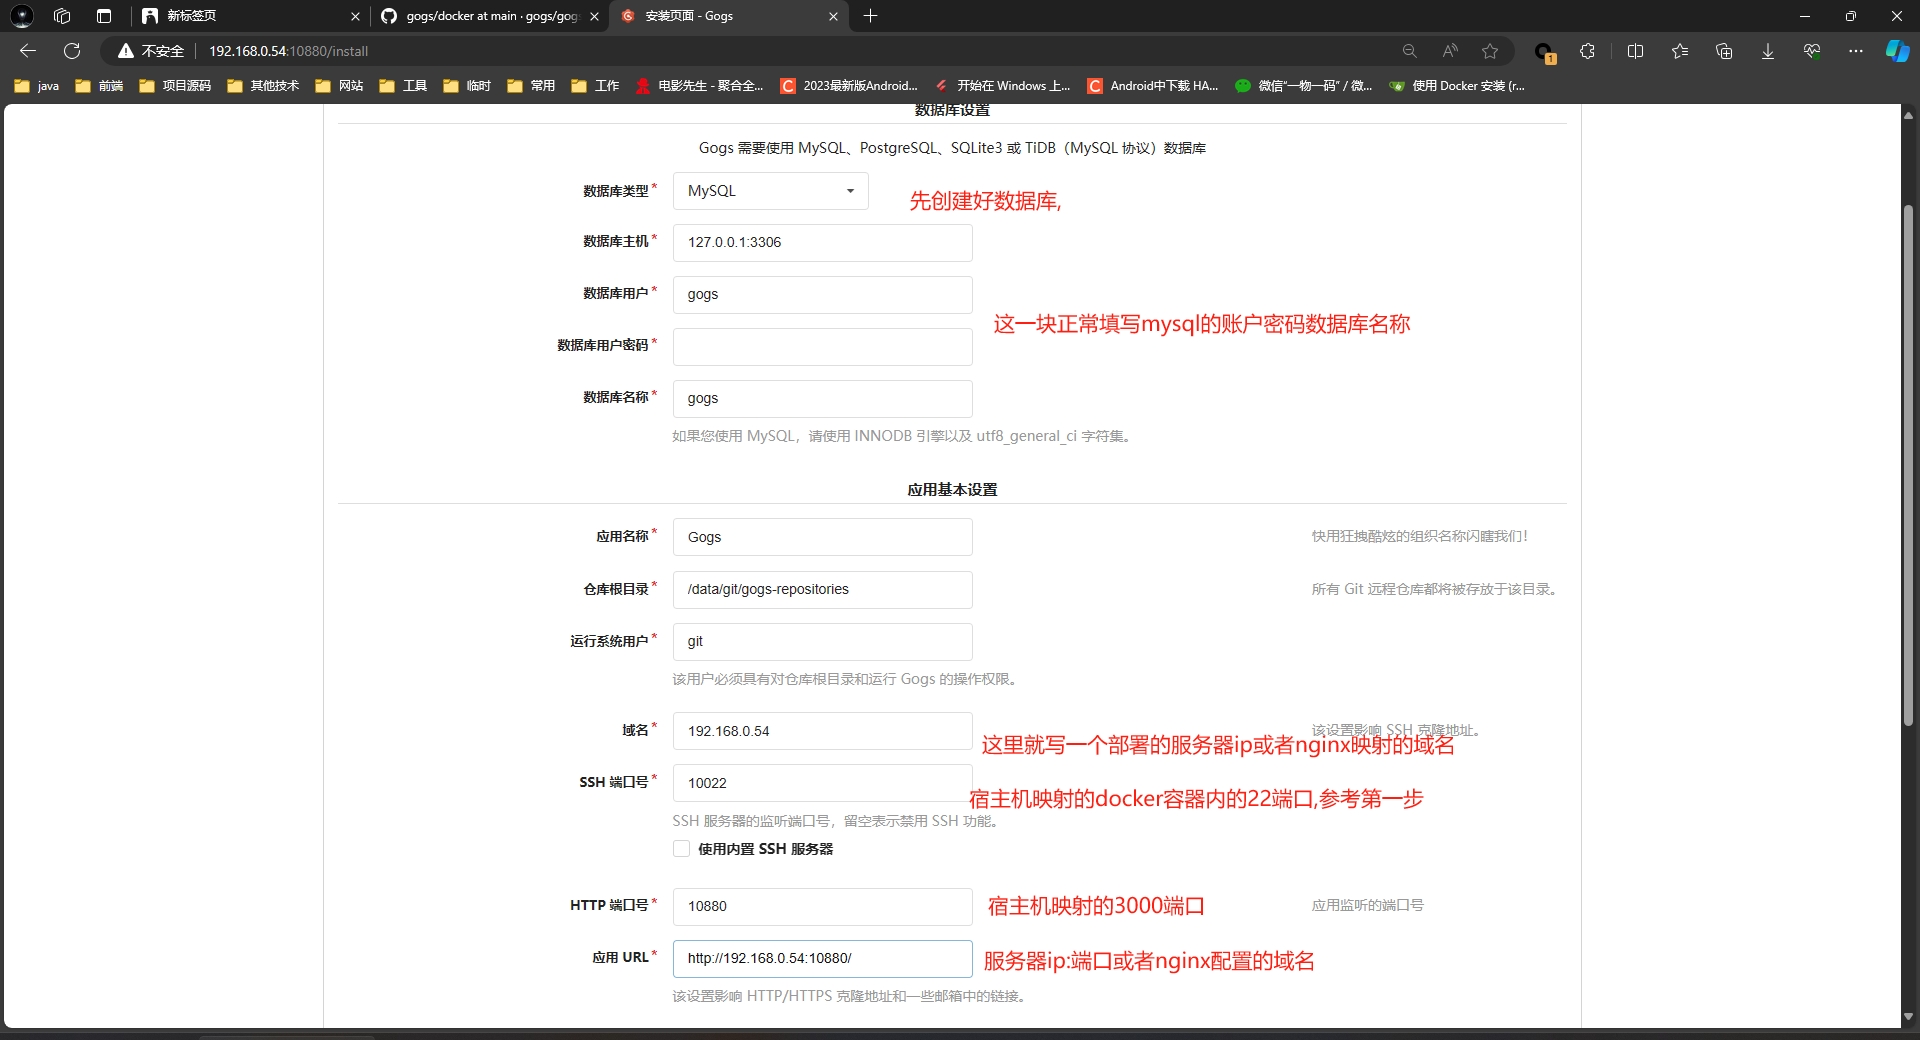Image resolution: width=1920 pixels, height=1040 pixels.
Task: Open the browser settings ellipsis menu
Action: click(1856, 51)
